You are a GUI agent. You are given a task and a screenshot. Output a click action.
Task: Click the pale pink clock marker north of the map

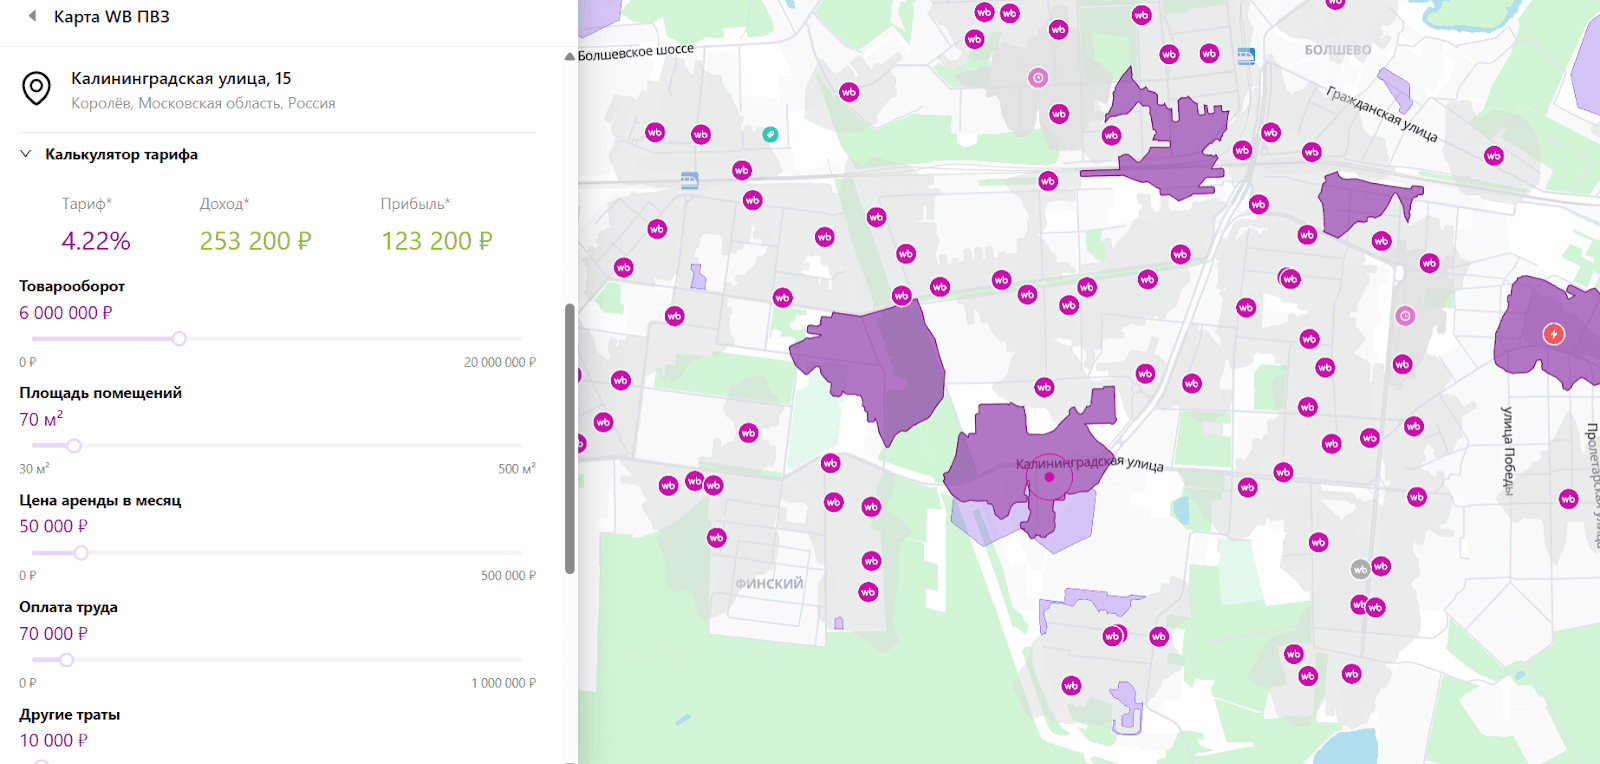click(x=1038, y=78)
